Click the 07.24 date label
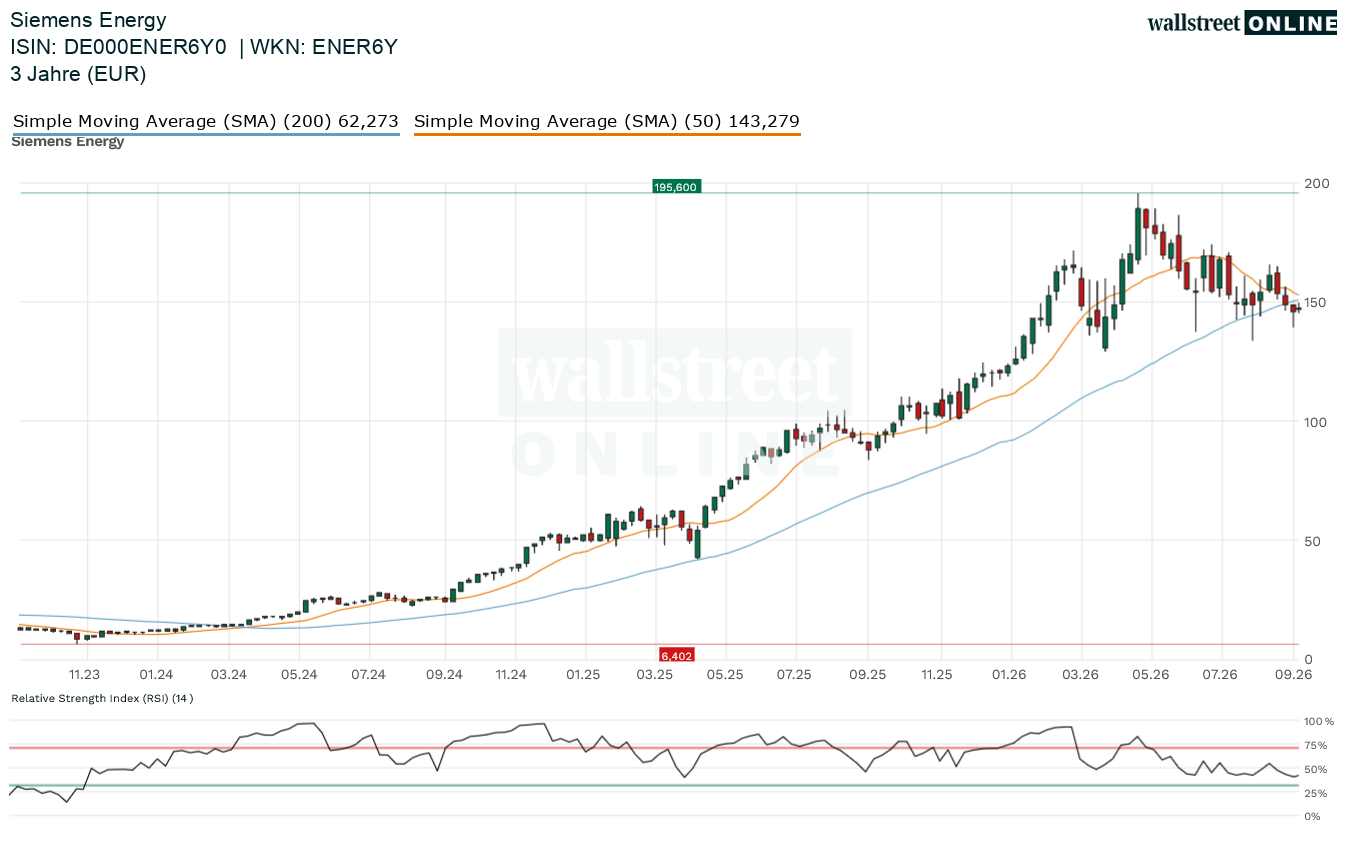The height and width of the screenshot is (843, 1349). [x=369, y=675]
